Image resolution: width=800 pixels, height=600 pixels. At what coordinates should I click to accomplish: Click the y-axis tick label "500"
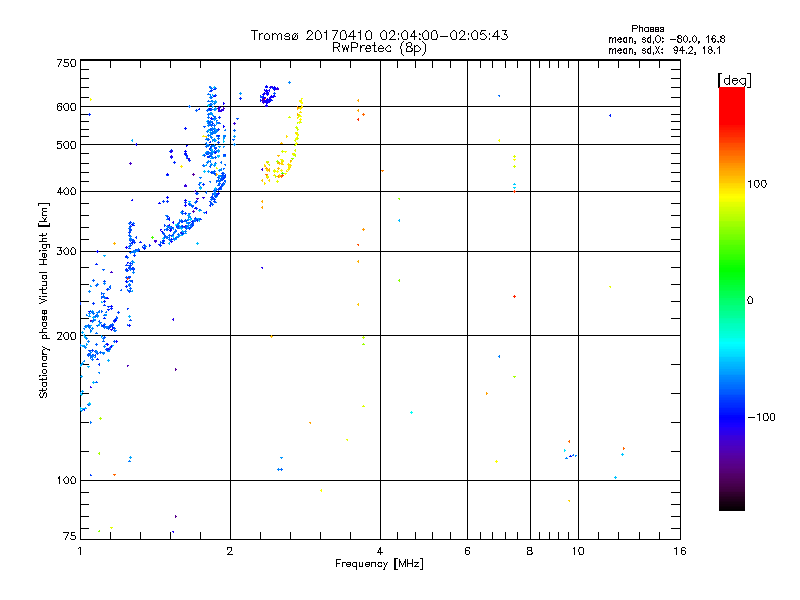click(66, 145)
